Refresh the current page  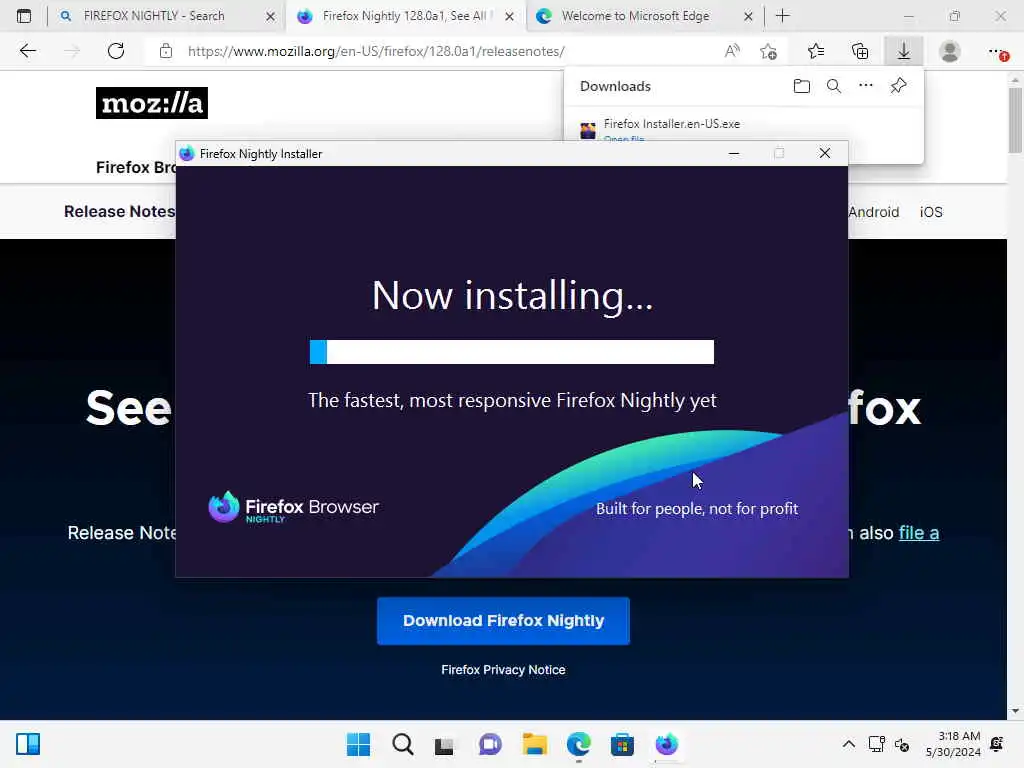pos(116,51)
